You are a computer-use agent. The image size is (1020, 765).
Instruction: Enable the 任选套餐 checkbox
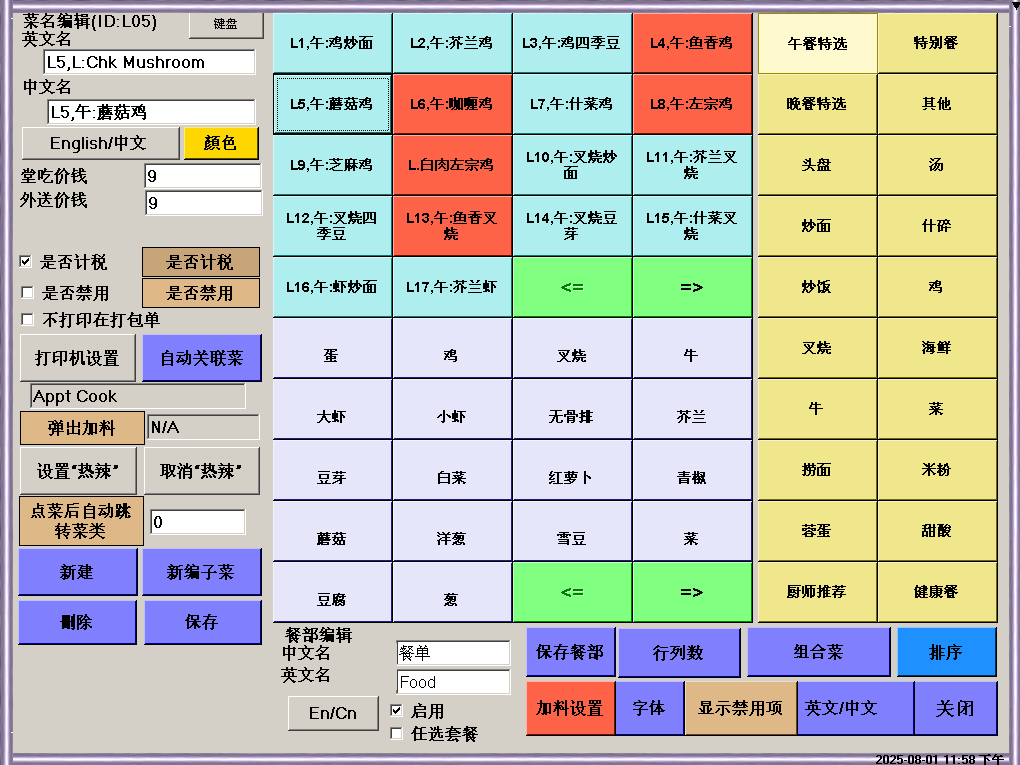[x=397, y=734]
